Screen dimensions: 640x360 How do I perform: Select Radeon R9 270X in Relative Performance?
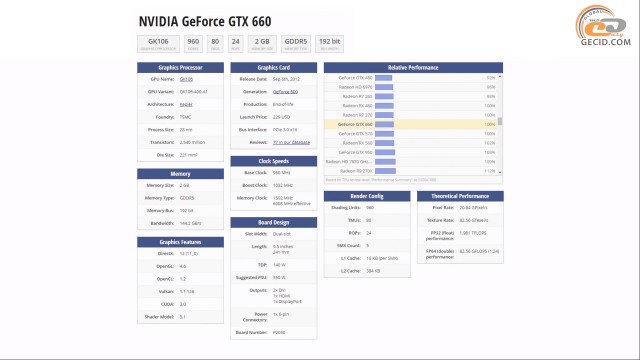356,171
